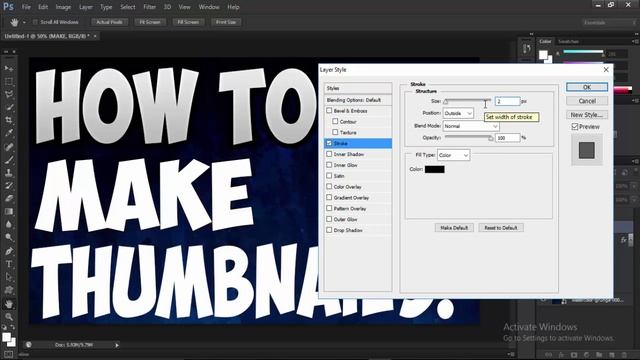Viewport: 640px width, 360px height.
Task: Select the Dodge tool
Action: click(9, 238)
